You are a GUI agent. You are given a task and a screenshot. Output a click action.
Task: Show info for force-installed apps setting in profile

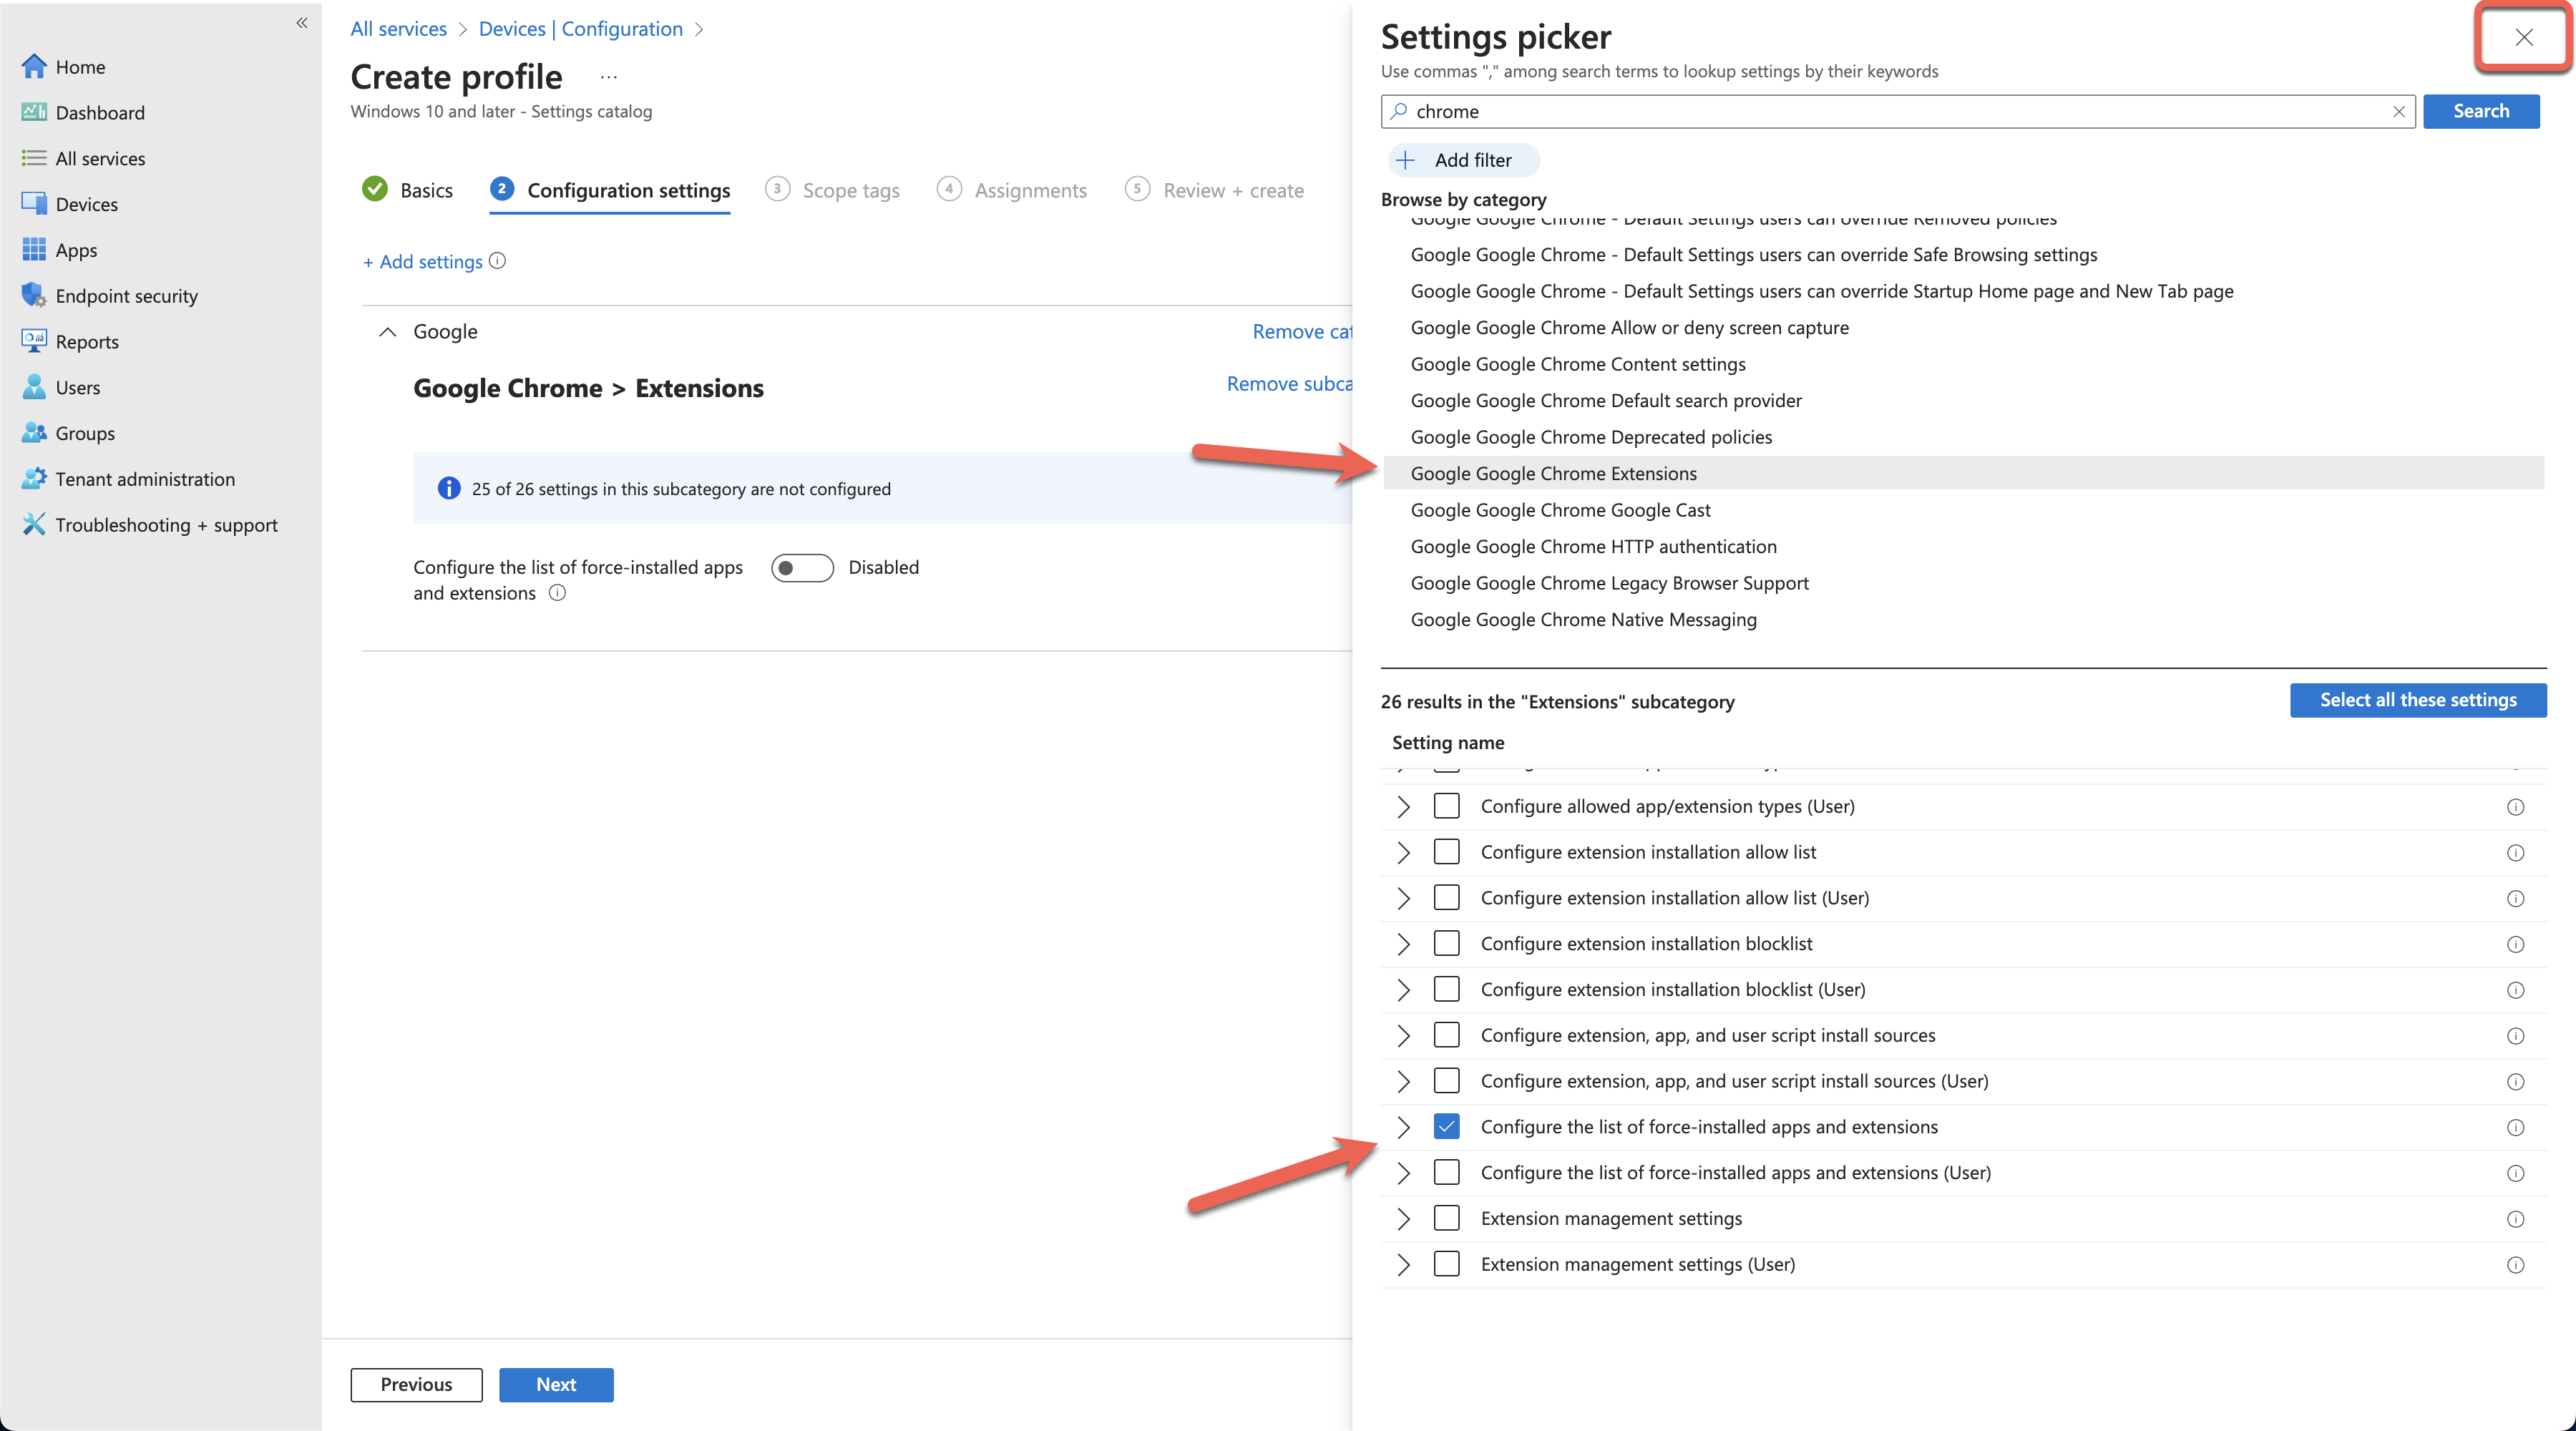coord(557,593)
